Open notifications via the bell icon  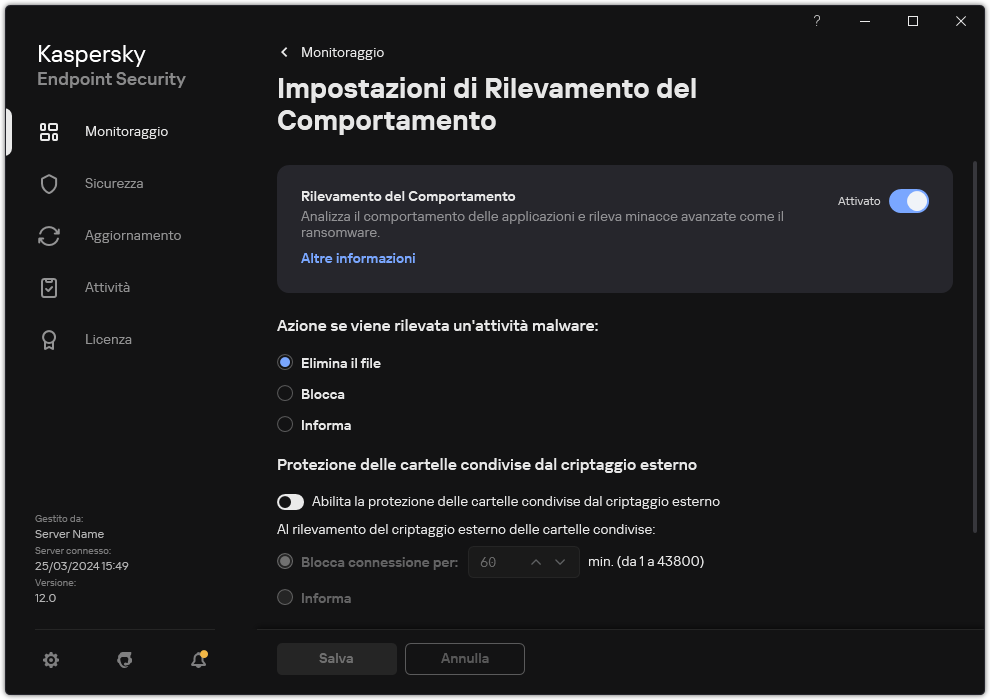pyautogui.click(x=197, y=661)
